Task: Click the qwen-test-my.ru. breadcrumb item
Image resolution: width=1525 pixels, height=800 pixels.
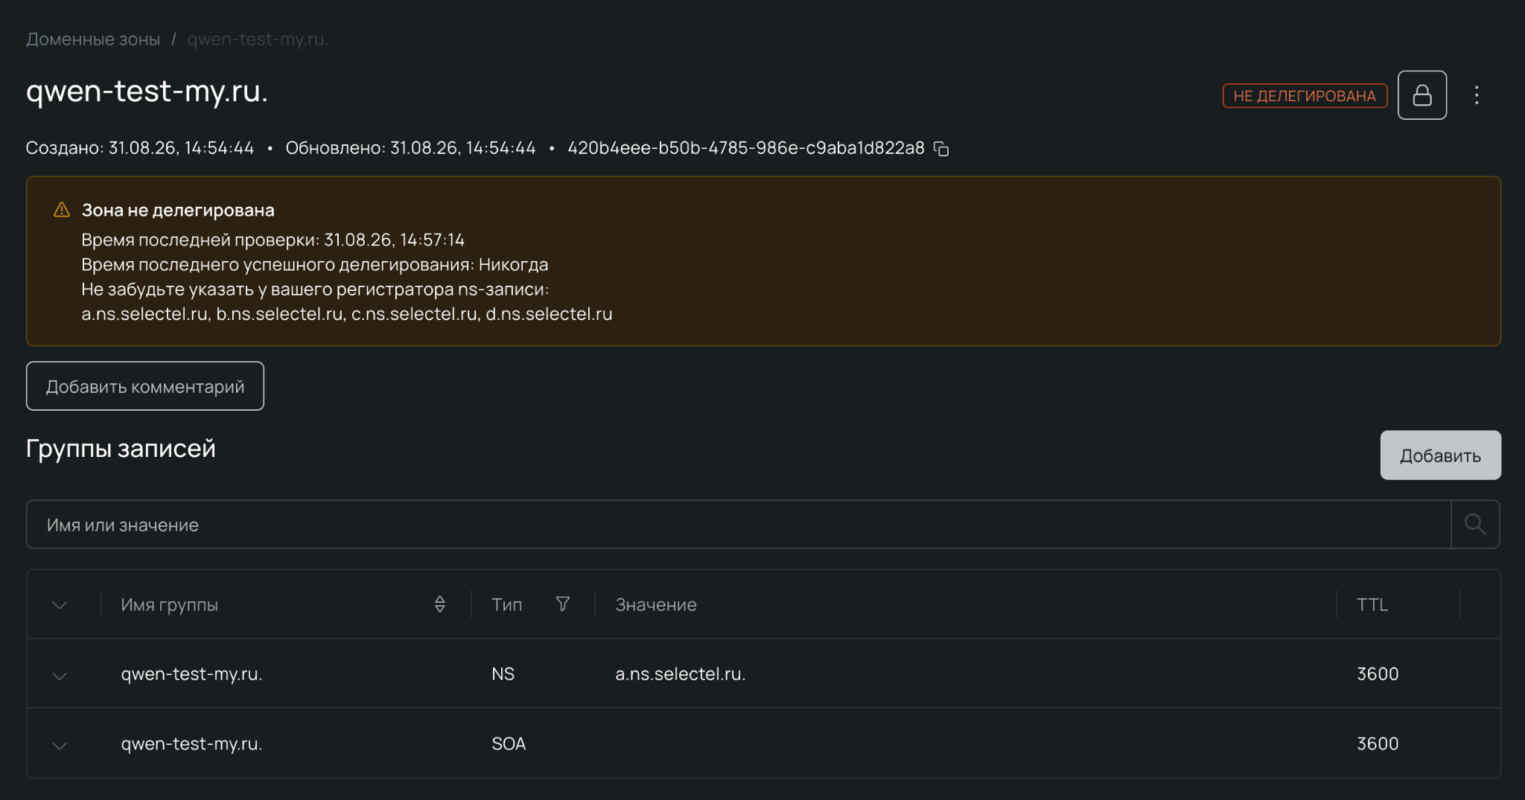Action: pyautogui.click(x=258, y=39)
